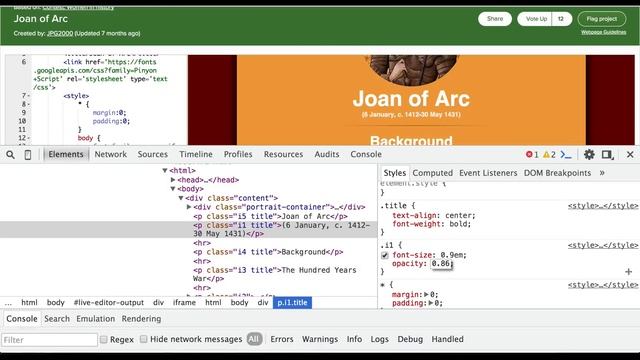Open the Sources panel
Screen dimensions: 640x360
(x=153, y=154)
